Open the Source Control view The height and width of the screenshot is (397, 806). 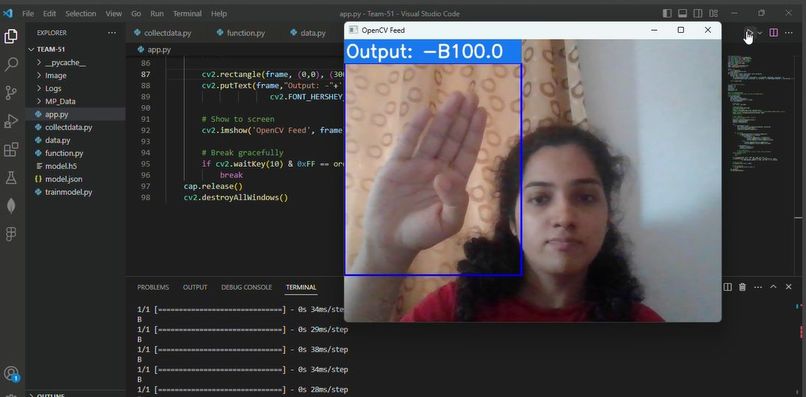click(11, 93)
